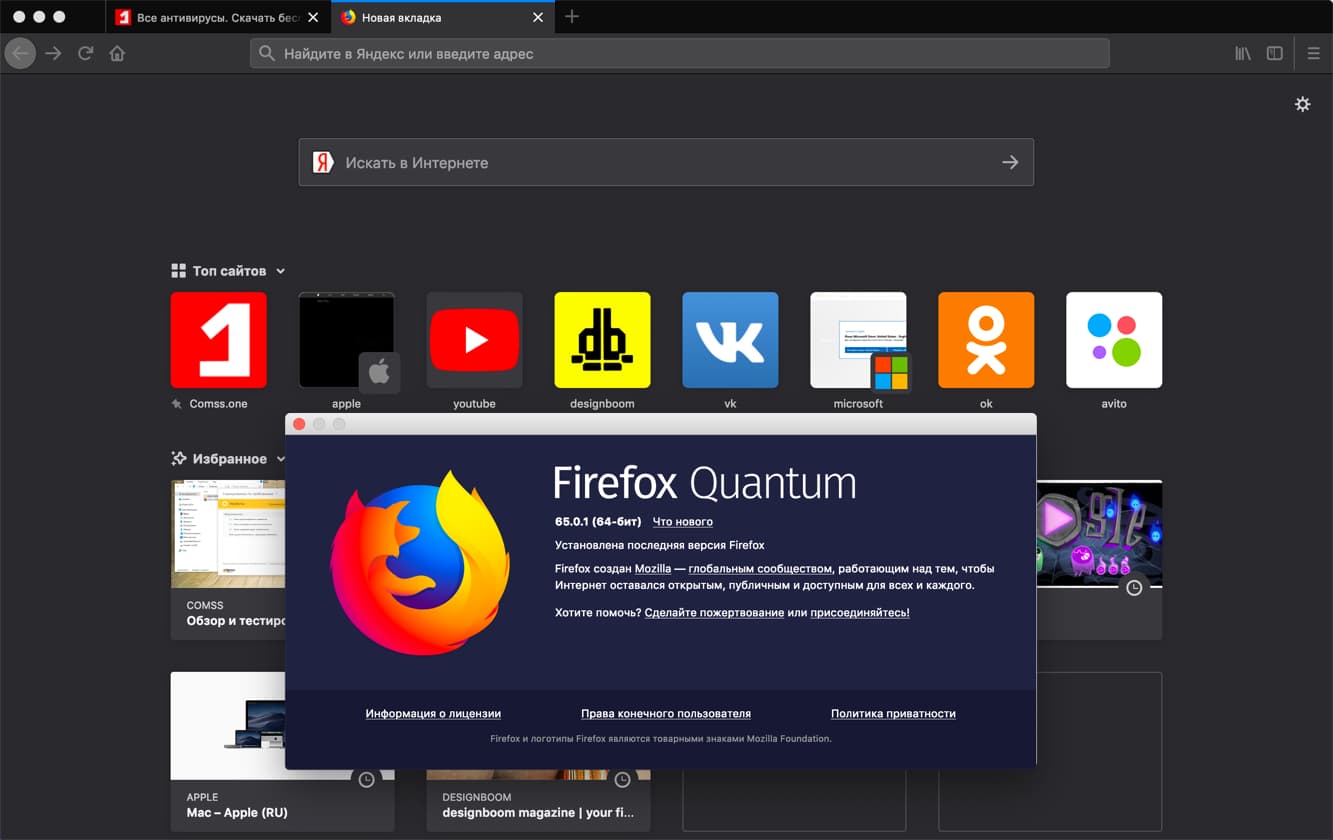Image resolution: width=1333 pixels, height=840 pixels.
Task: Toggle the browser sidebar
Action: coord(1276,53)
